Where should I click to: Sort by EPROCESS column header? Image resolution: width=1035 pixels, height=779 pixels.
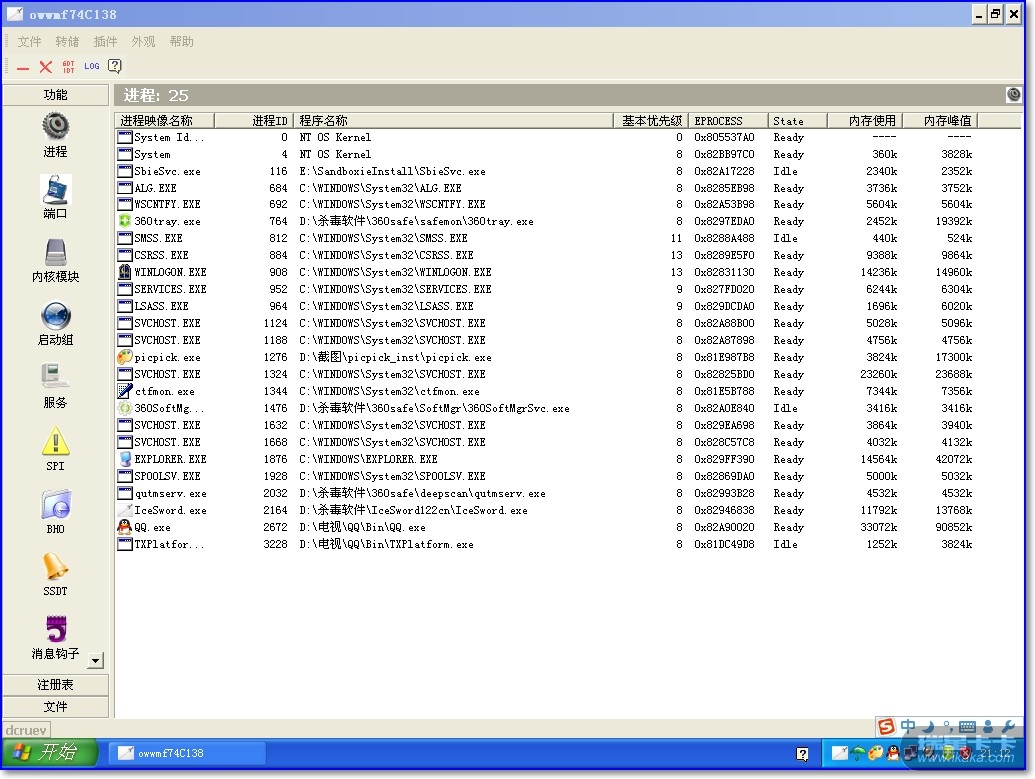(727, 121)
